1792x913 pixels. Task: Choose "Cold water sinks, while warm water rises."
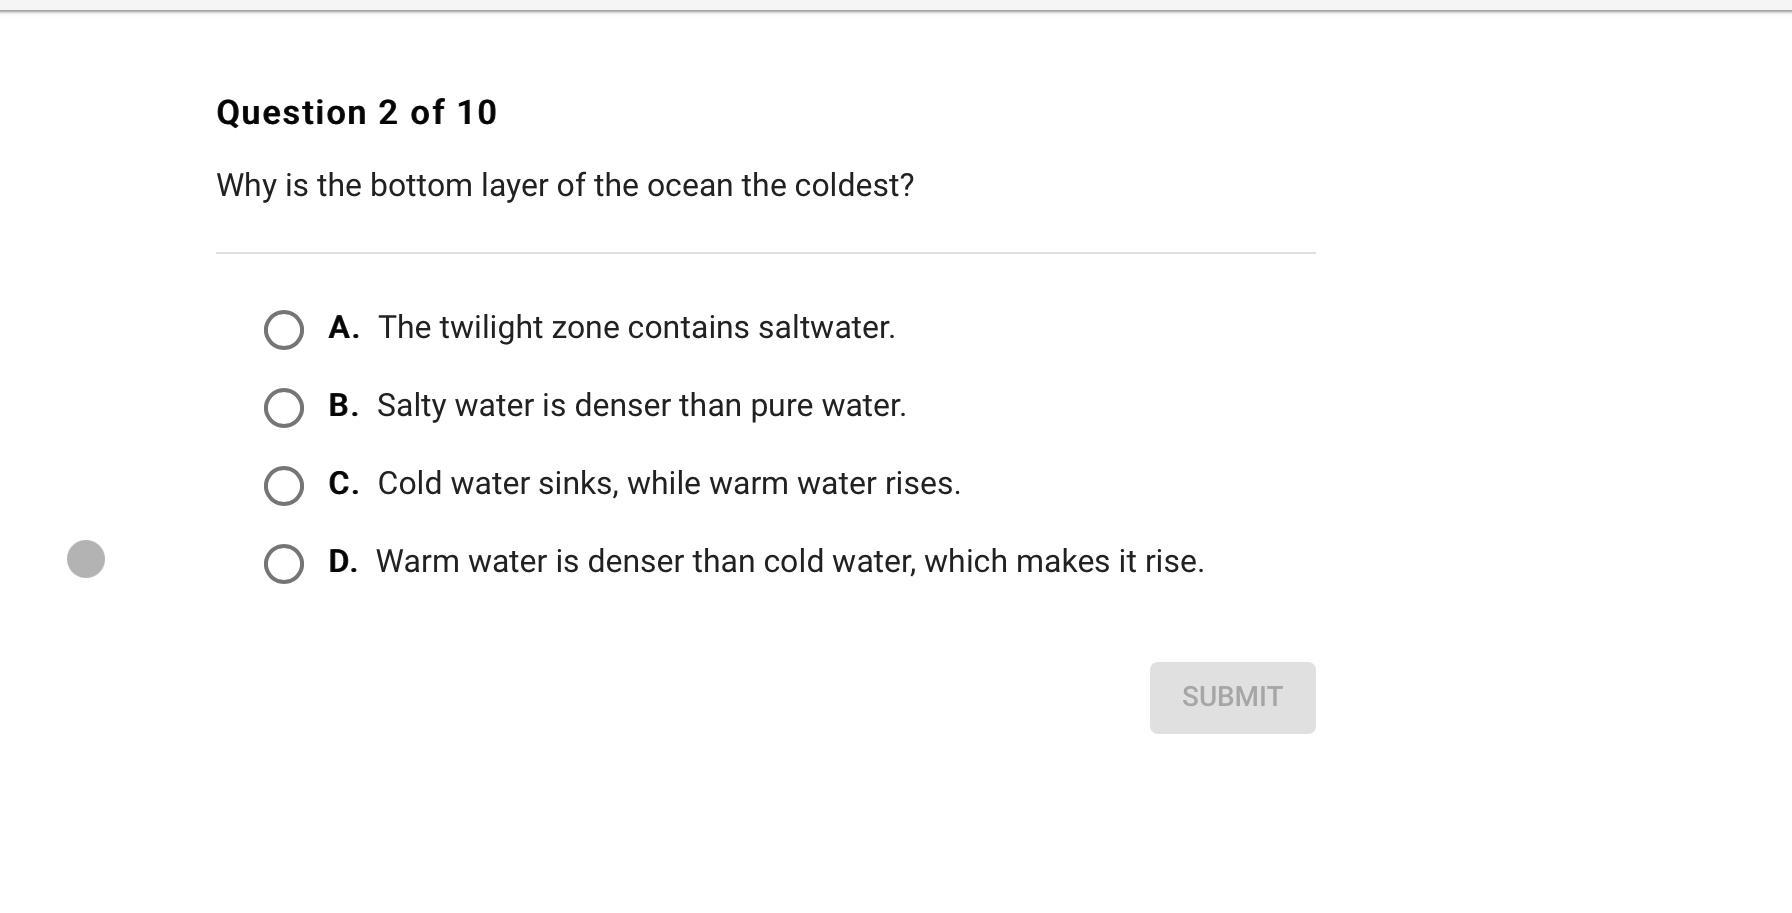point(669,484)
